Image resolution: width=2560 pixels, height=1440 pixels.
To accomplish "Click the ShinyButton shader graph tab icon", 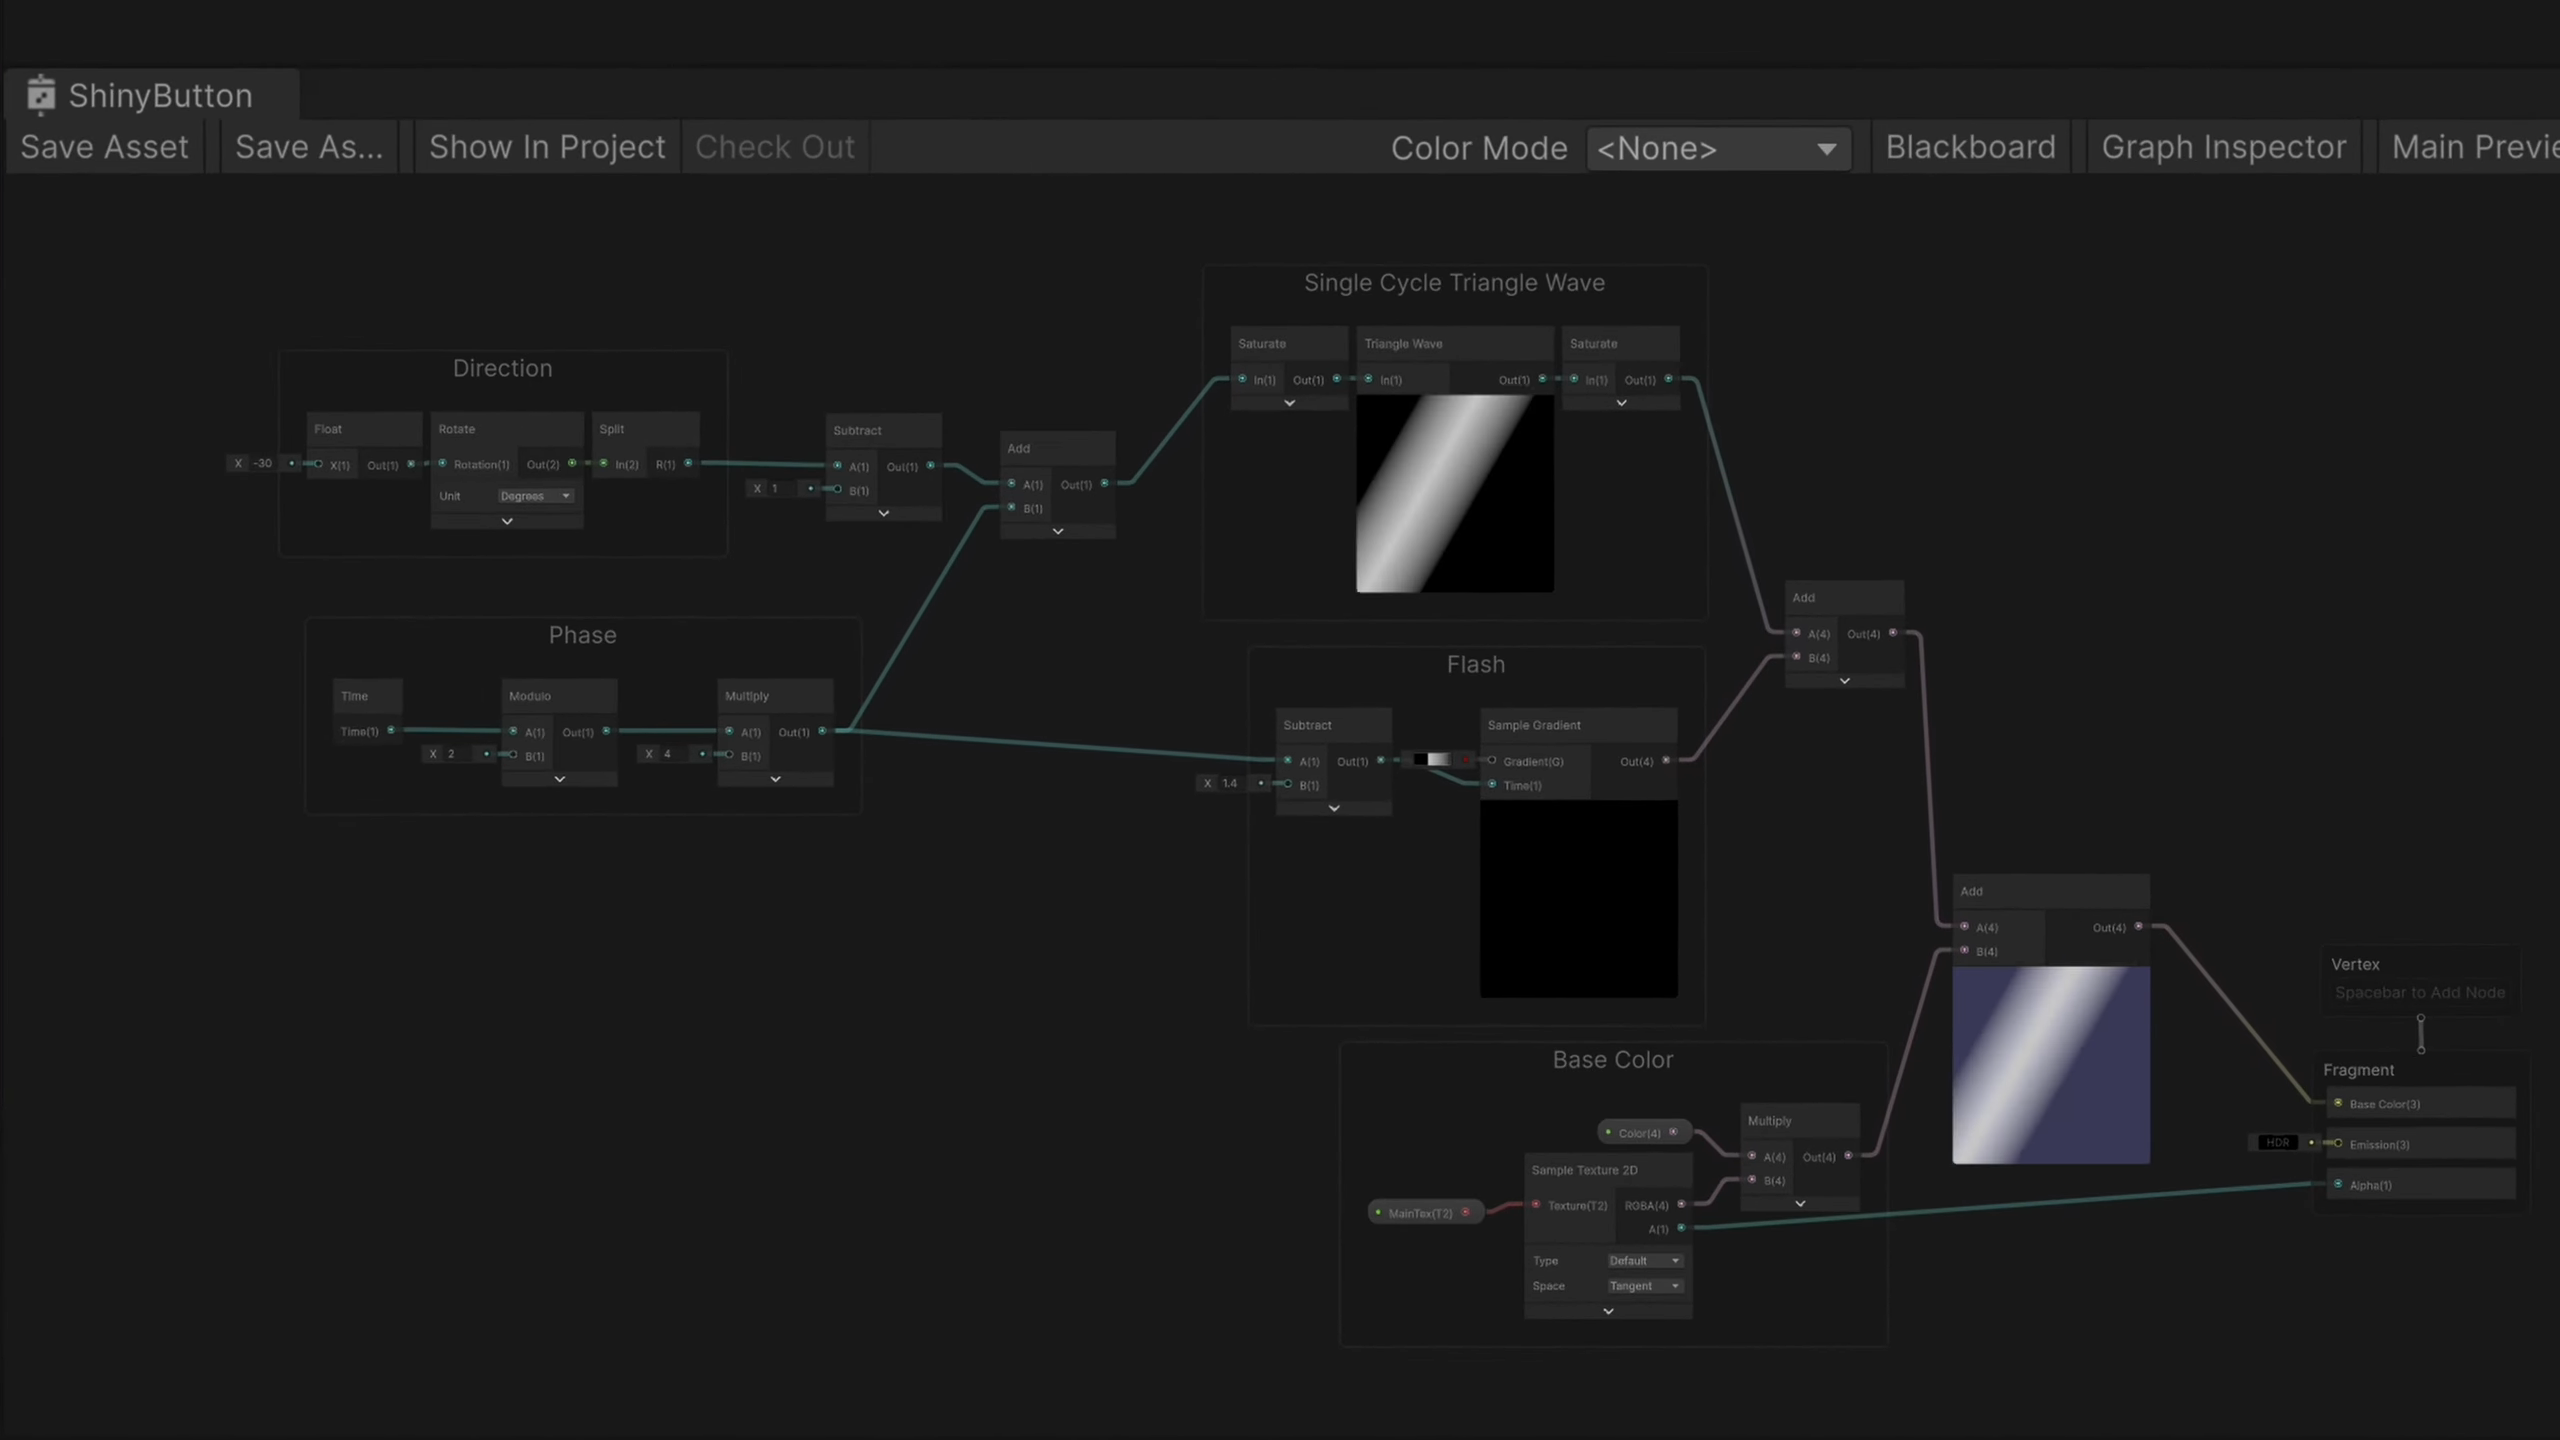I will [41, 95].
